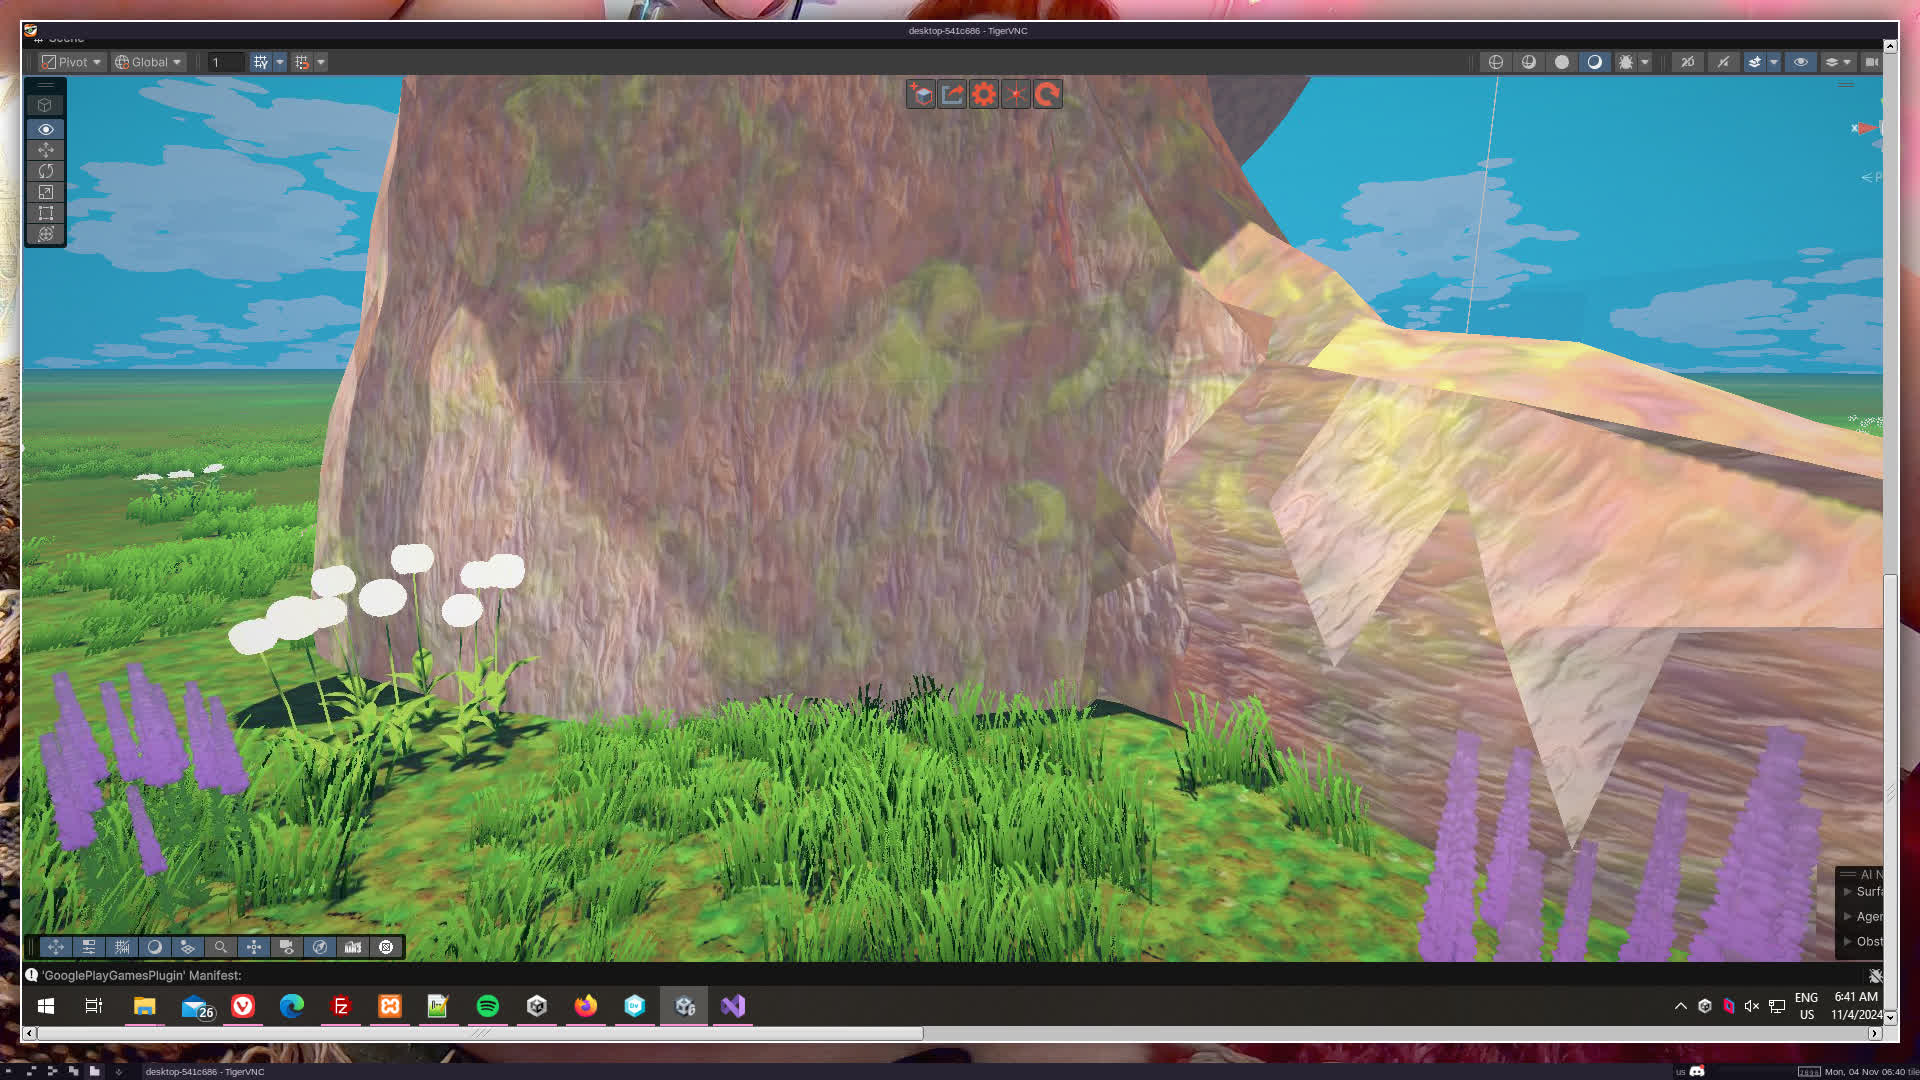Click the search magnifier overlay button

coord(221,947)
